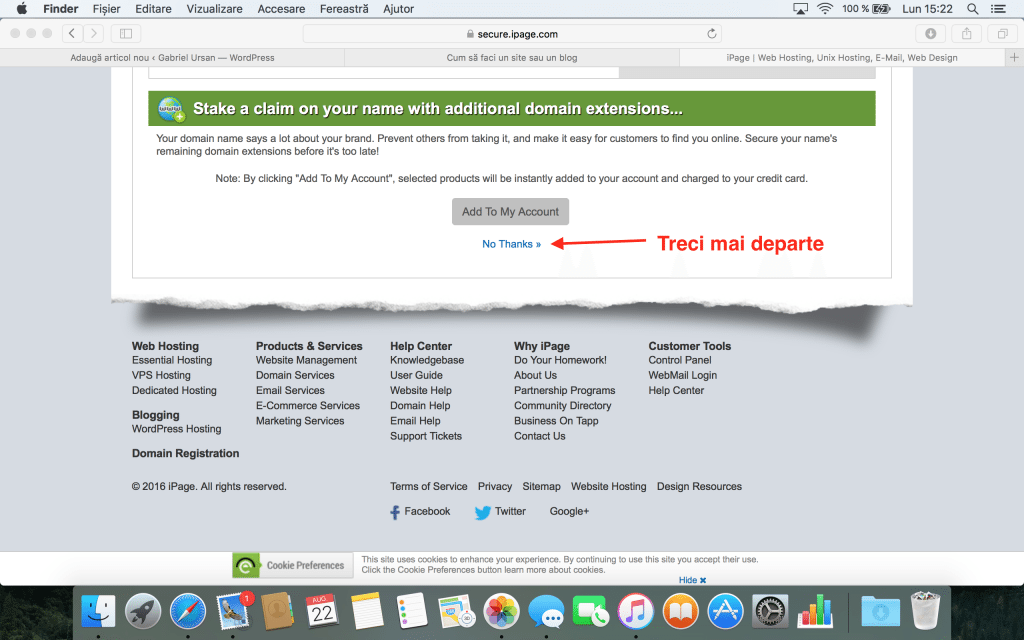This screenshot has width=1024, height=640.
Task: Open Safari compass icon in dock
Action: coord(188,612)
